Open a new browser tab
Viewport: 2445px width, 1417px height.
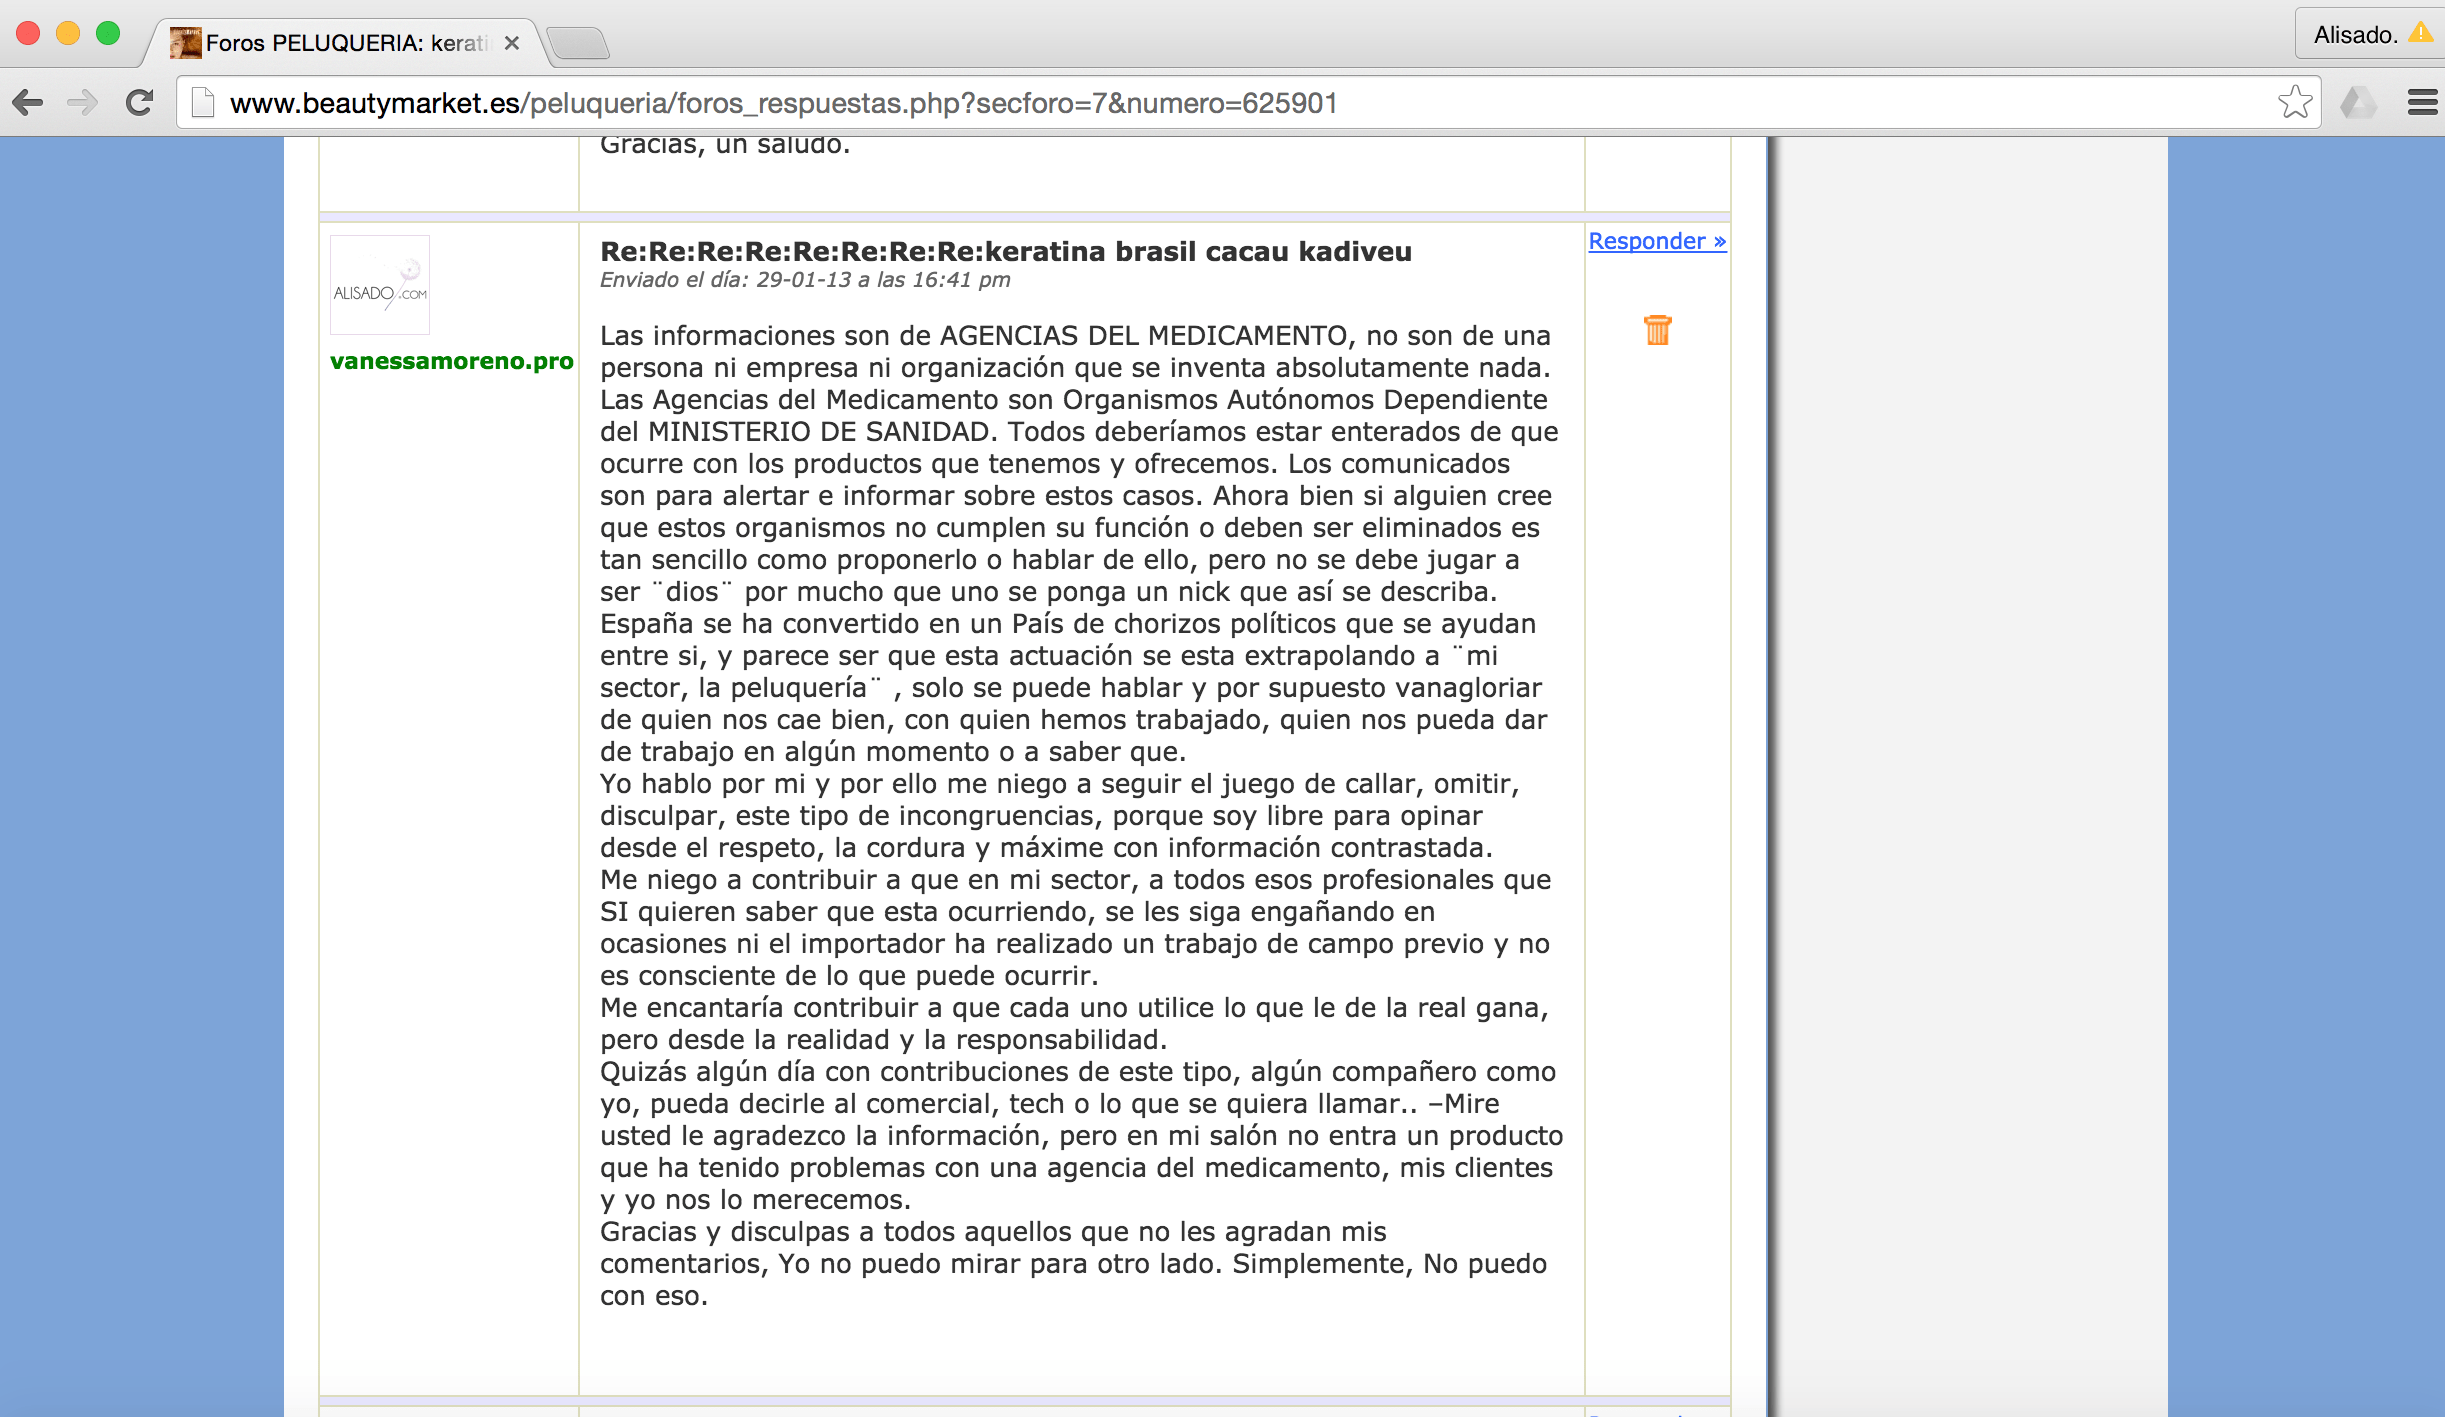tap(579, 44)
